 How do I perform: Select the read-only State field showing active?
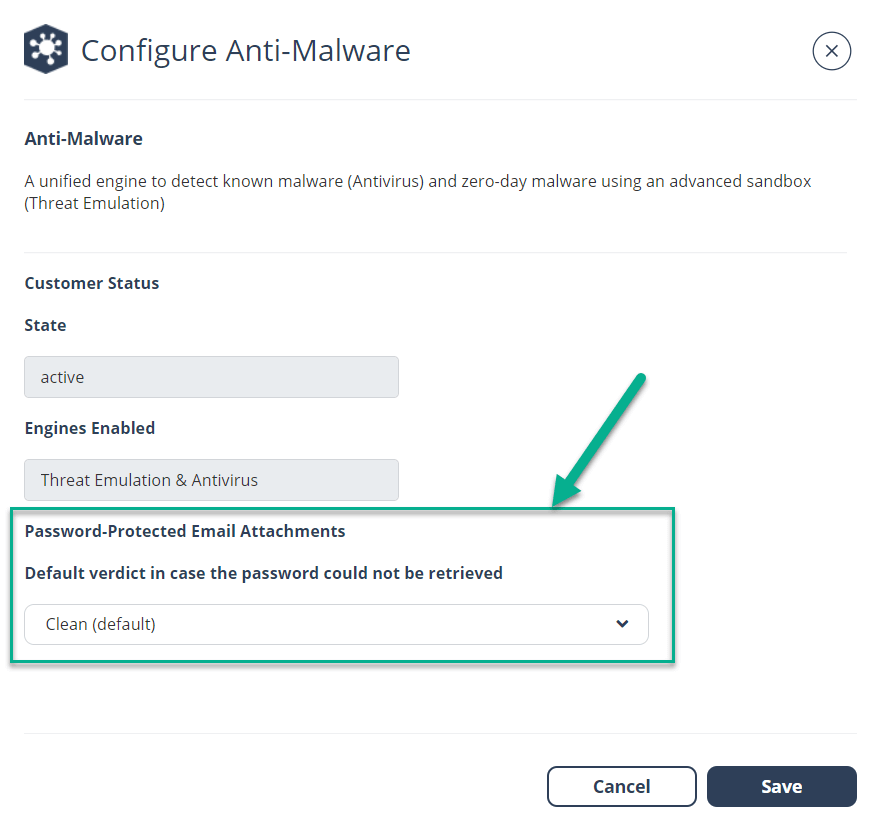[211, 377]
